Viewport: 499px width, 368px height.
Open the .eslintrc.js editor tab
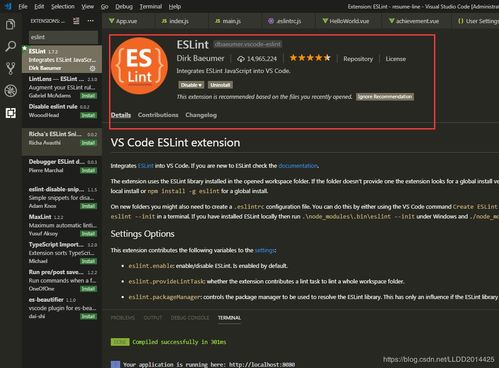289,21
